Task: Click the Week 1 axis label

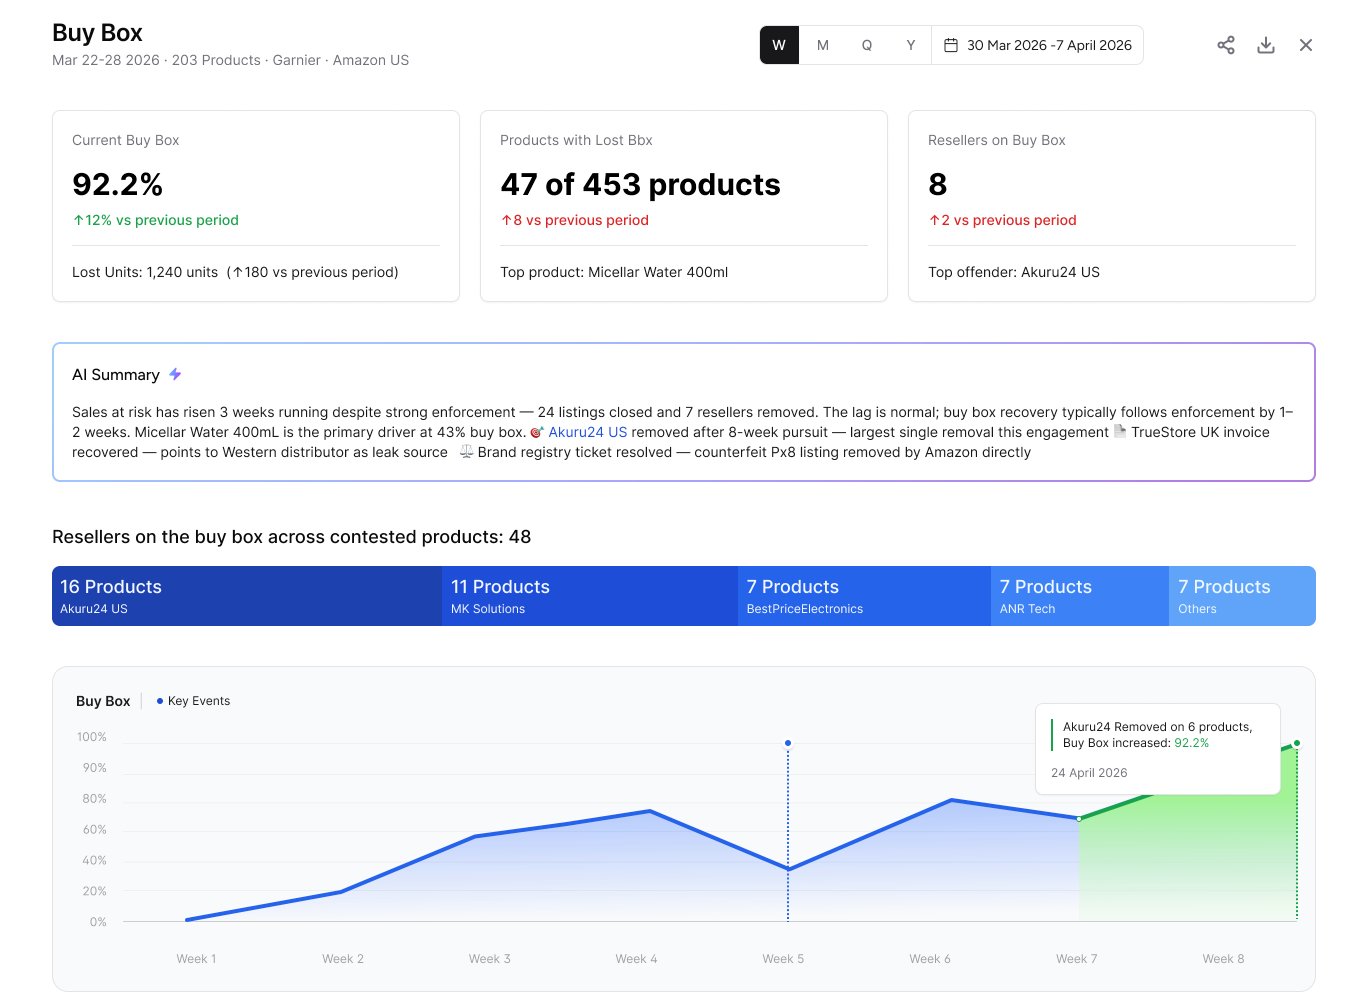Action: tap(196, 959)
